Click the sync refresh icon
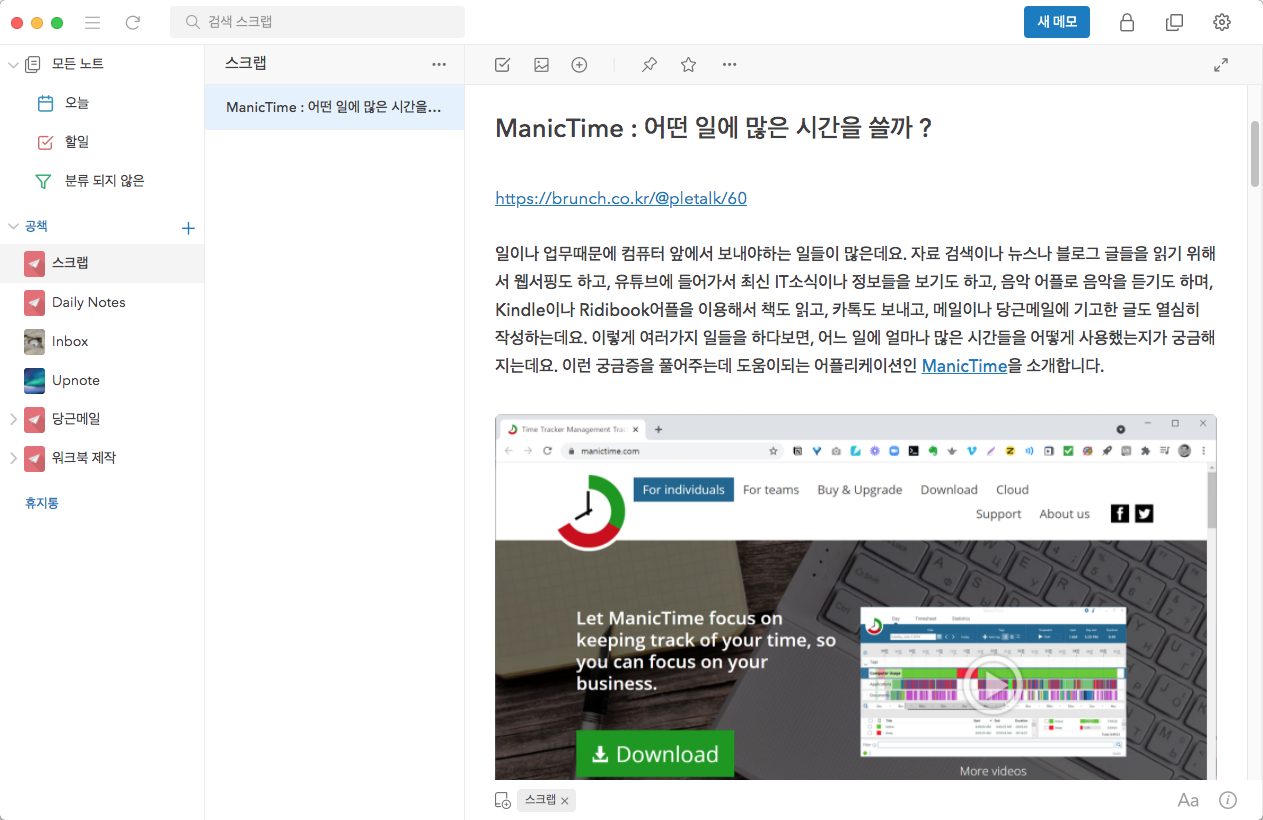Screen dimensions: 1263x820 (x=133, y=22)
